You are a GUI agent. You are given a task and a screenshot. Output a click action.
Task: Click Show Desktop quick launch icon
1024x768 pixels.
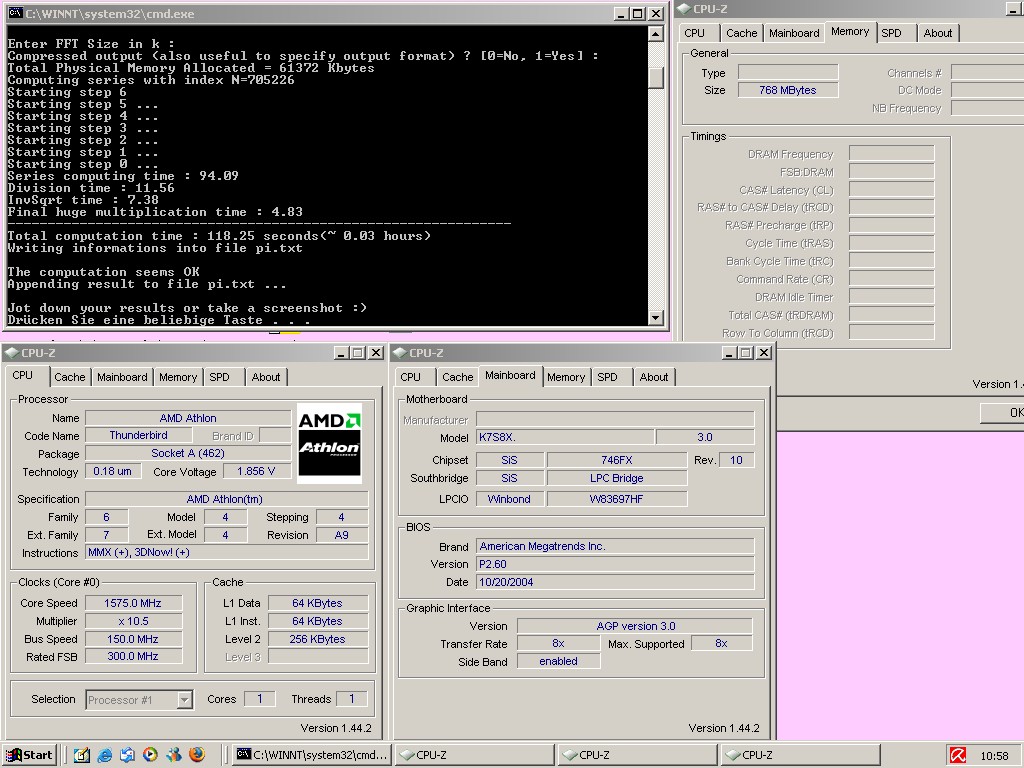pos(82,755)
